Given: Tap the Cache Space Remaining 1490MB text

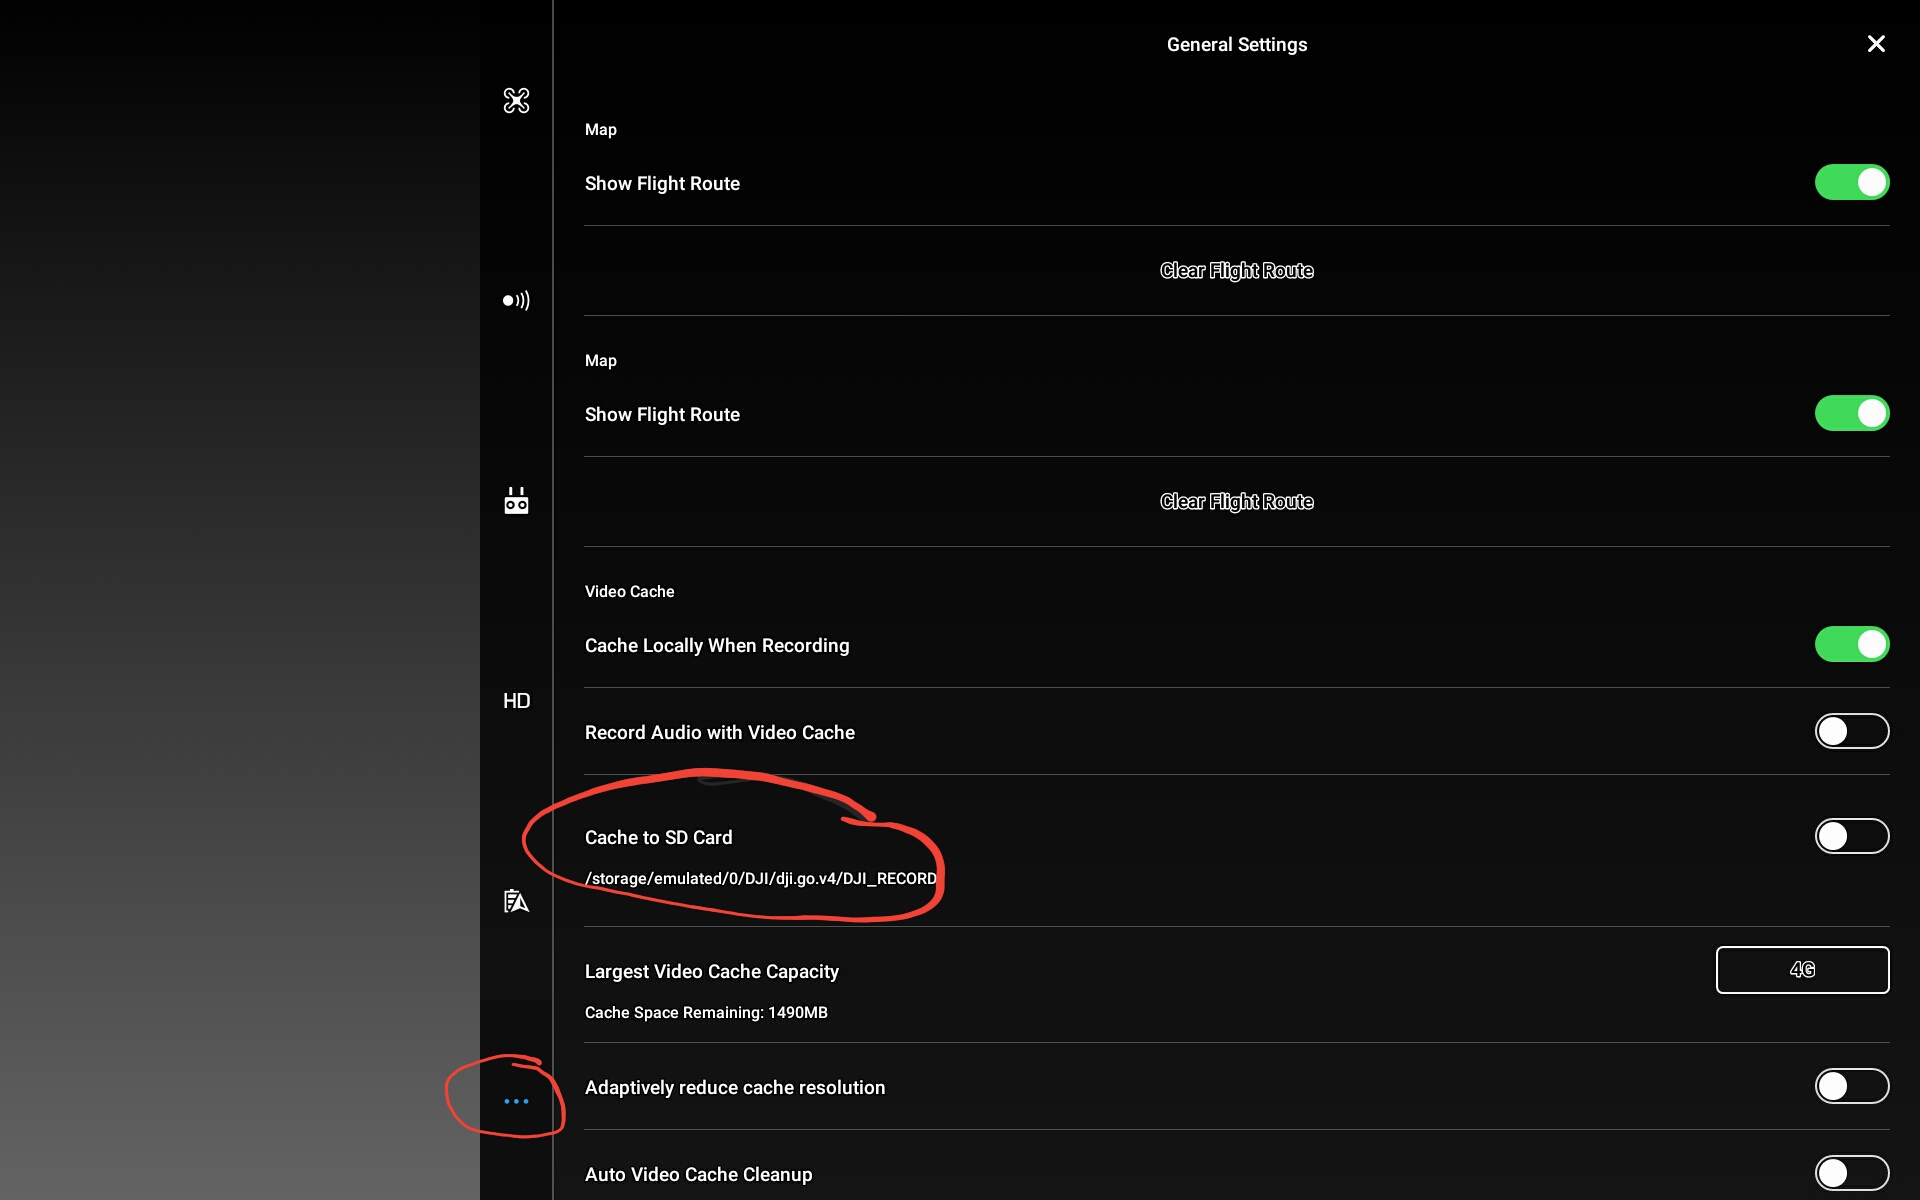Looking at the screenshot, I should tap(706, 1013).
